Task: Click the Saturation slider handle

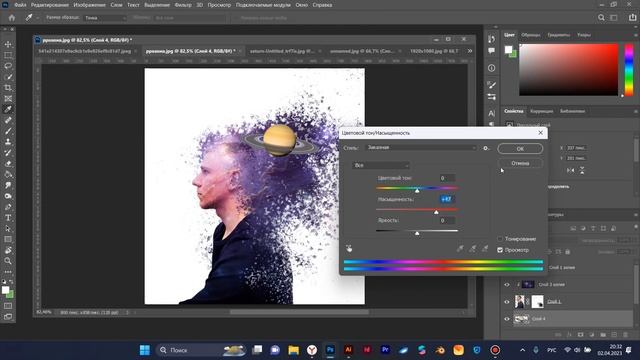Action: (436, 212)
